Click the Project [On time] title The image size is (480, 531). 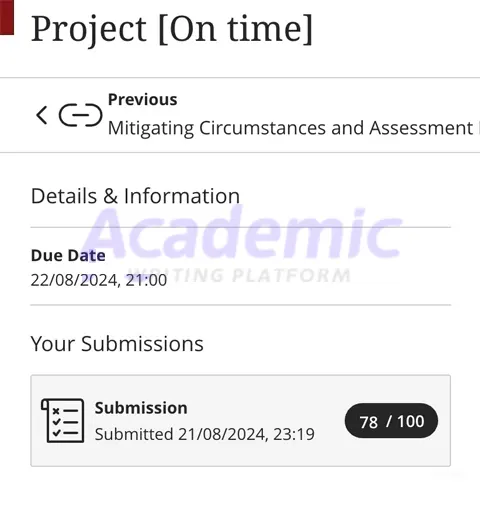click(172, 29)
